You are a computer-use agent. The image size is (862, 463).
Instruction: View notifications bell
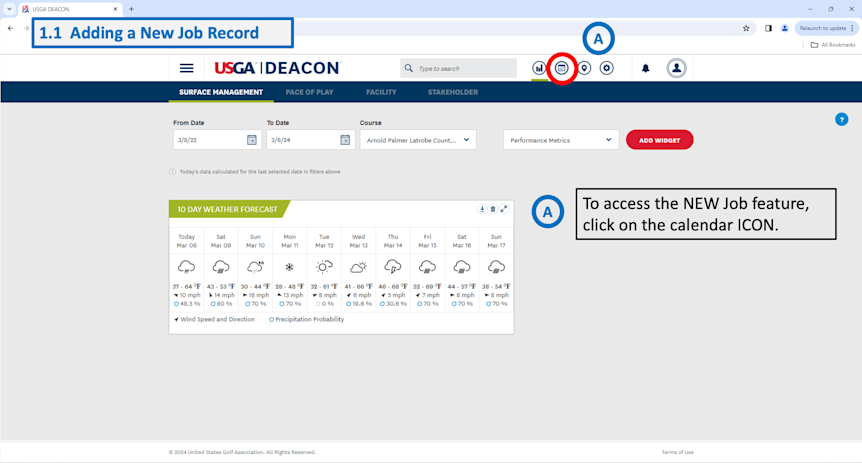645,68
